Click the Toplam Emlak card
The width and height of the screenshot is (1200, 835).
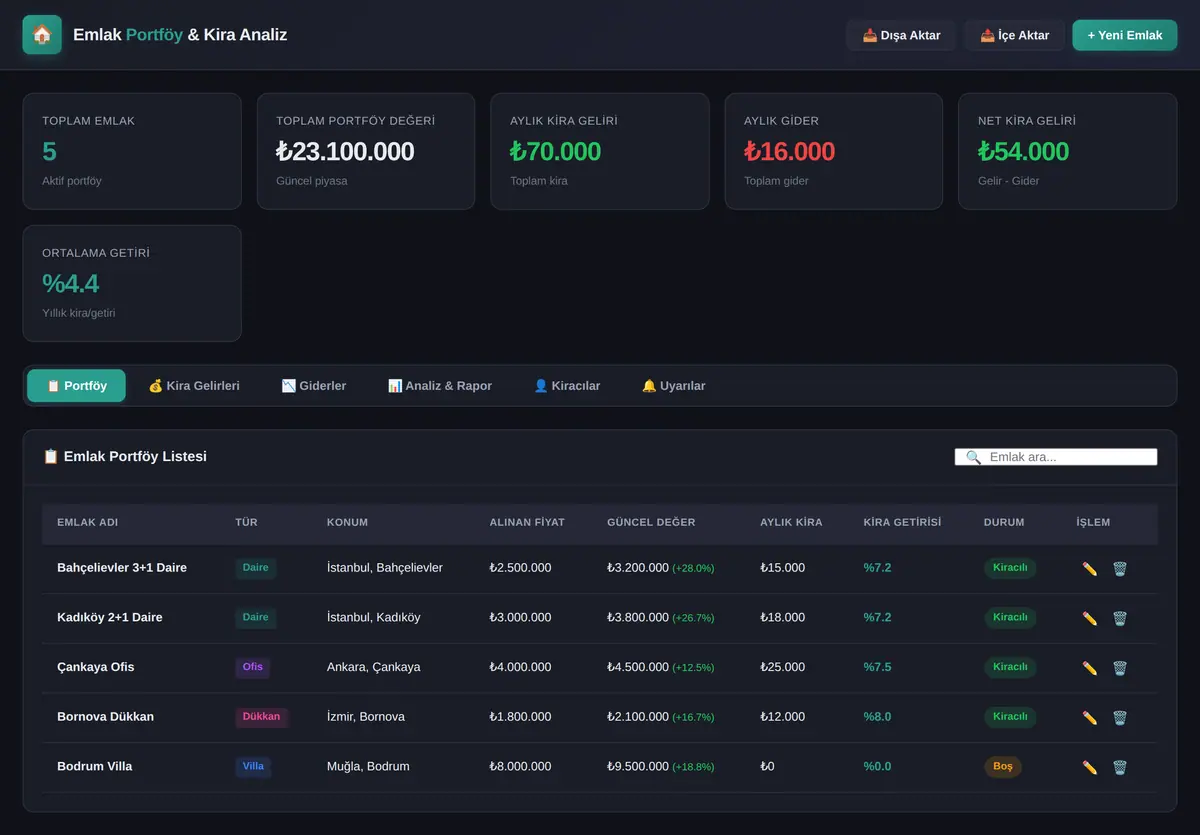click(x=132, y=151)
